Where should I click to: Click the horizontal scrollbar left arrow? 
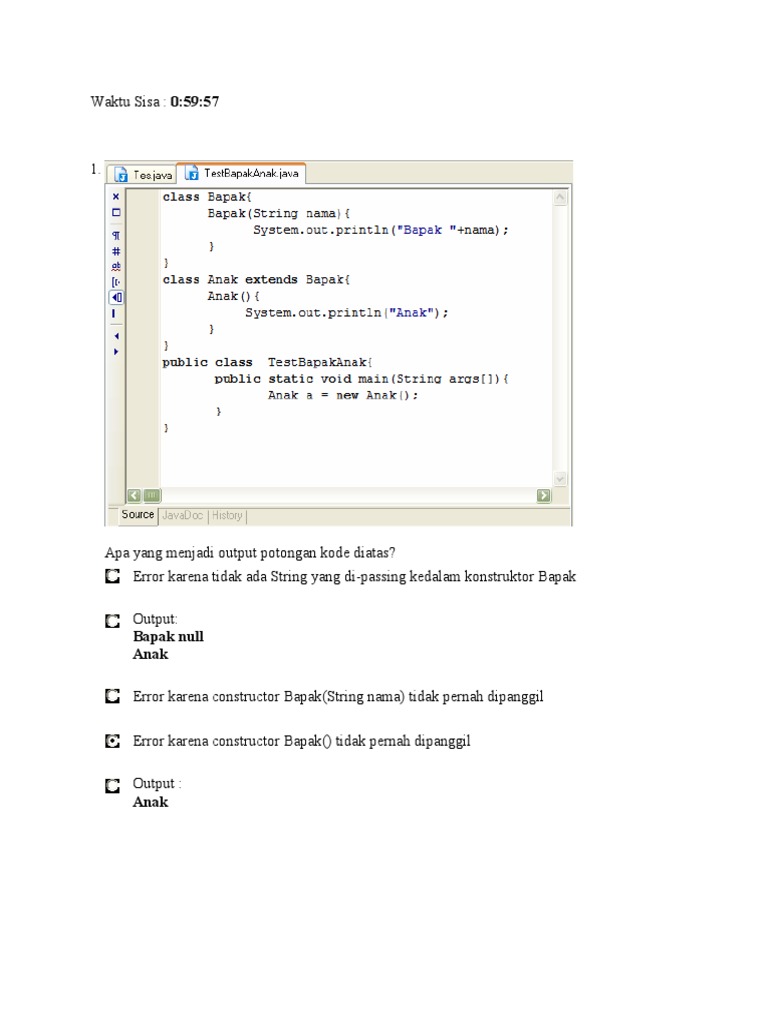(134, 496)
